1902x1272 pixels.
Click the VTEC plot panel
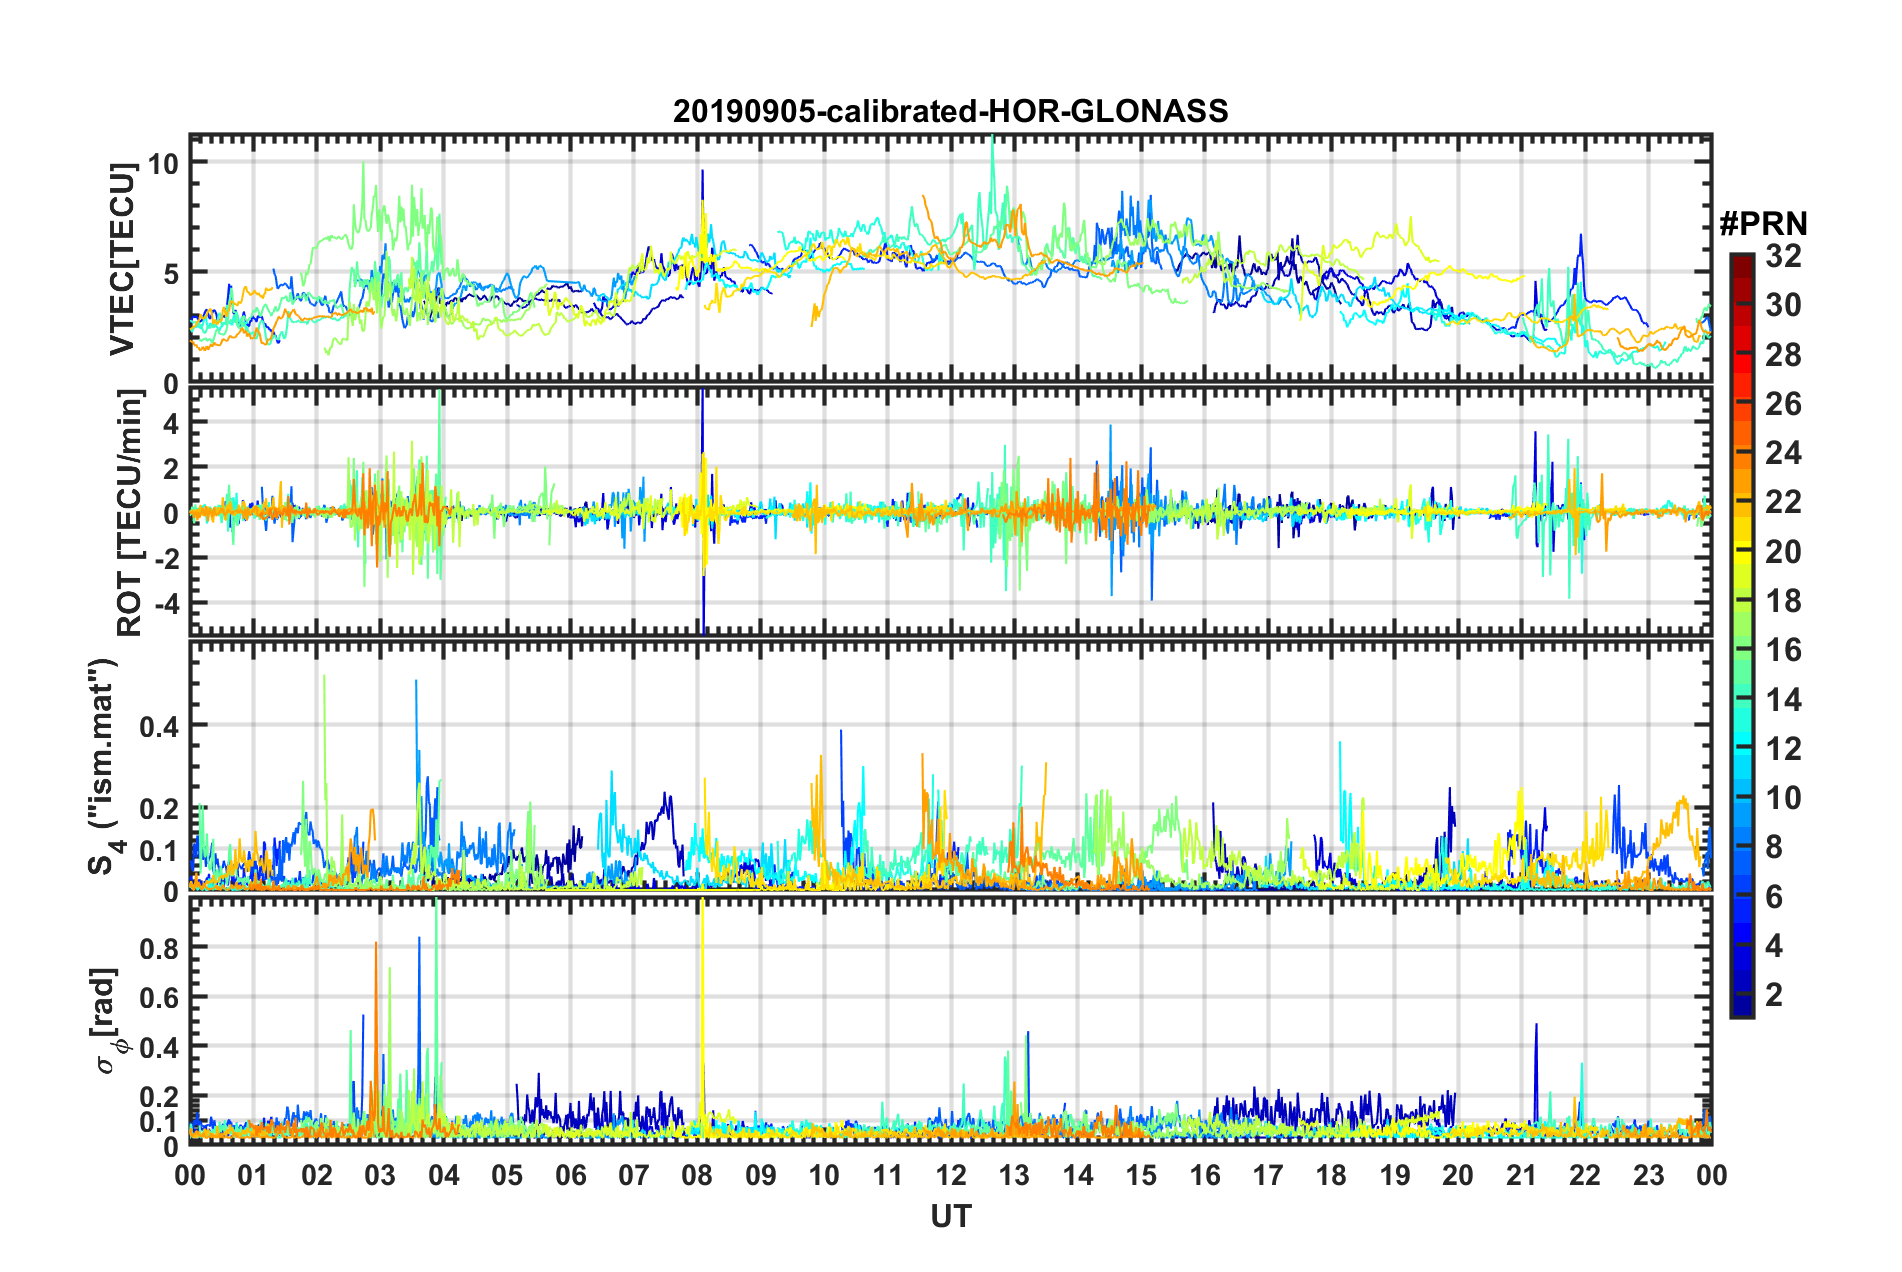click(x=950, y=259)
